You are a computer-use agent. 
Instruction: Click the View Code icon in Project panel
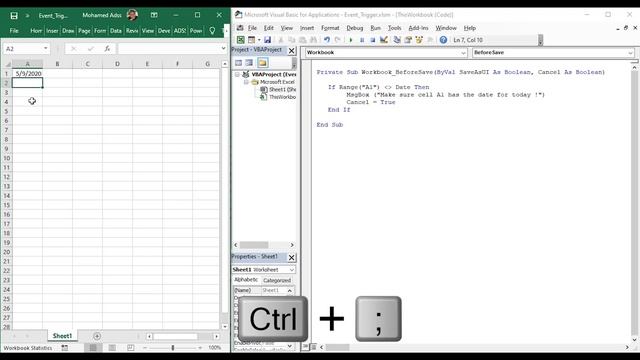point(238,63)
